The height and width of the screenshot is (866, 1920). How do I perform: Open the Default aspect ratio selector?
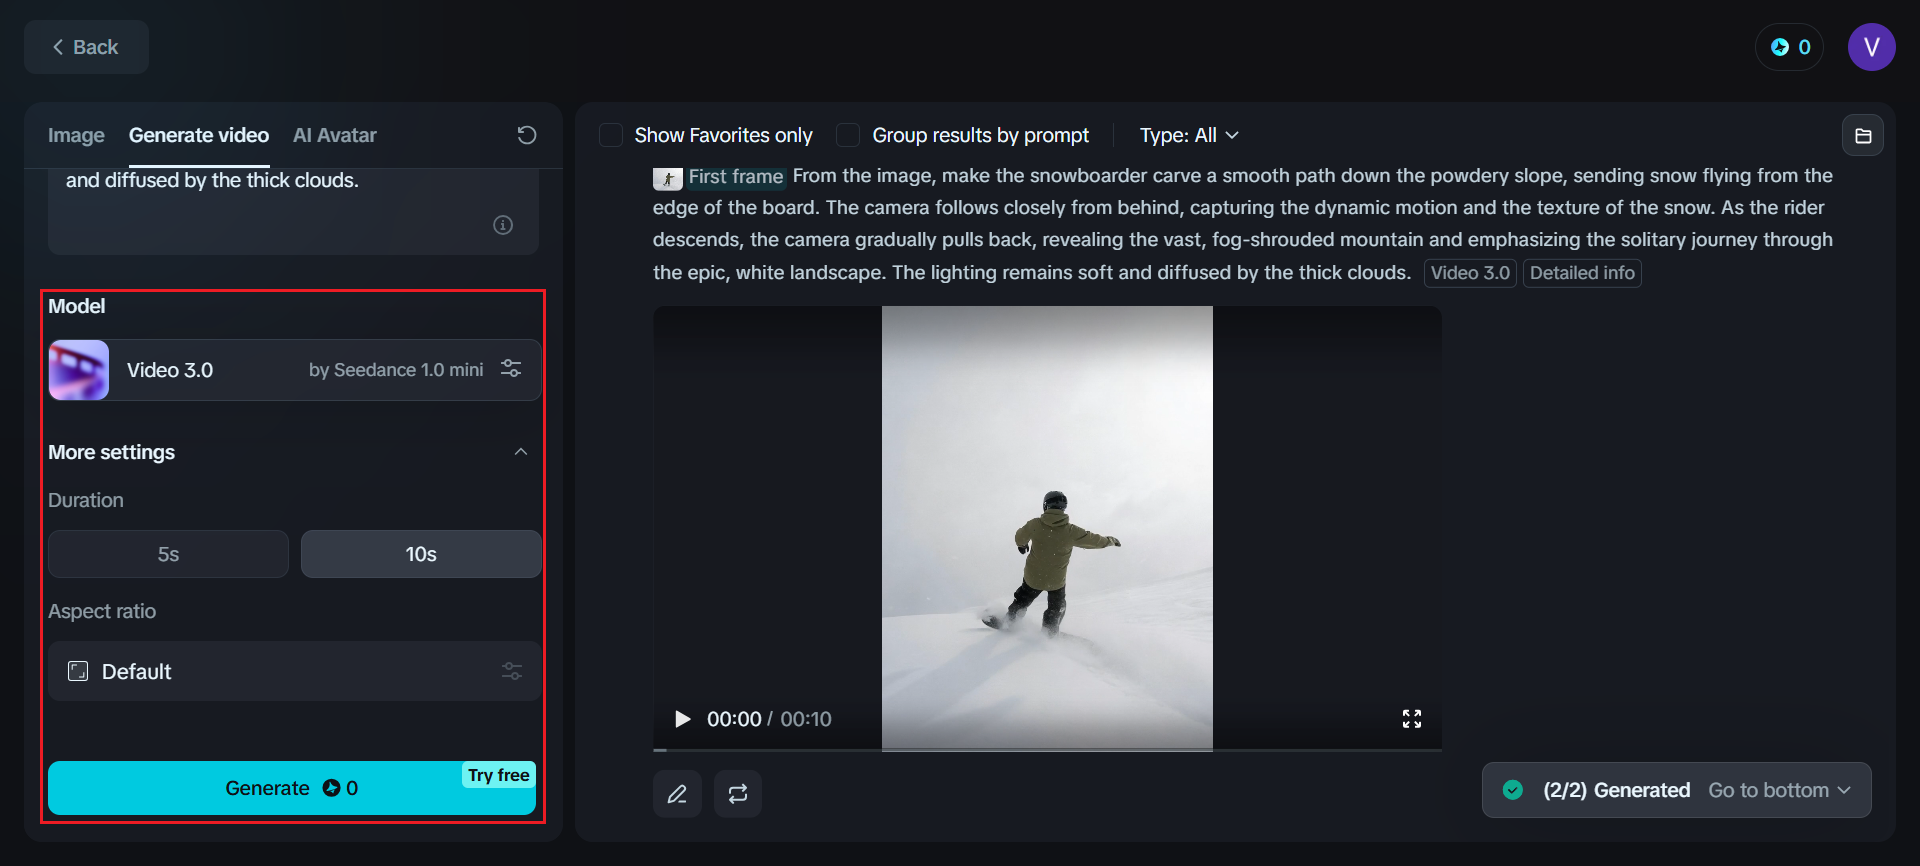(294, 671)
